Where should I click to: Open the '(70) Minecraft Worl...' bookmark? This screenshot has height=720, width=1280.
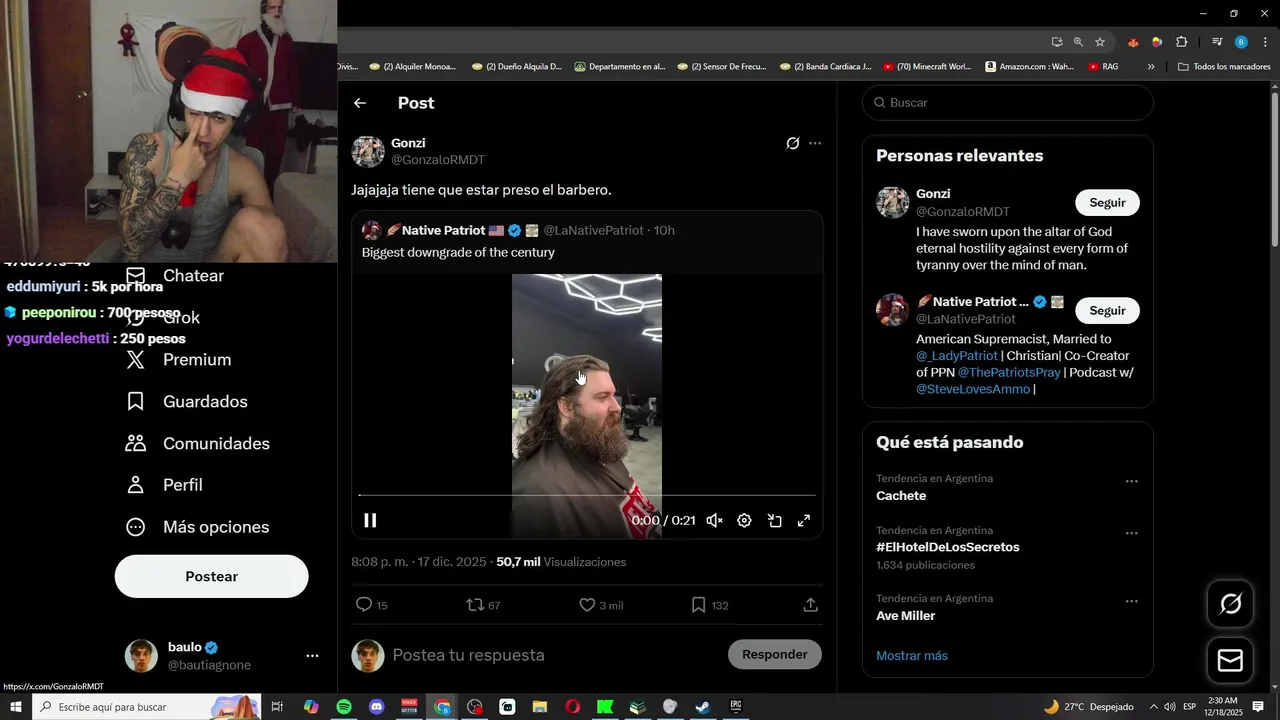pos(927,67)
